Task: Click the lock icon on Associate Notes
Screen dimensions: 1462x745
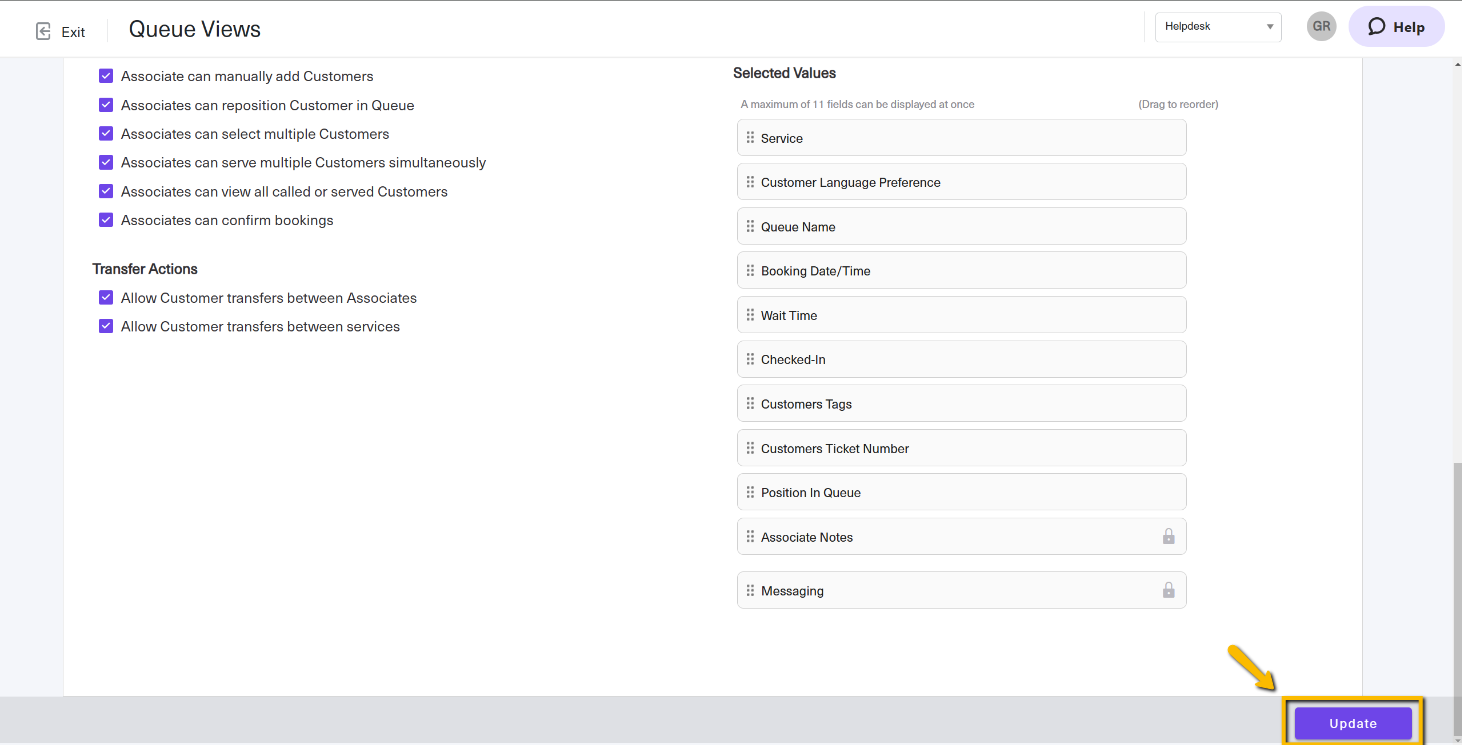Action: click(x=1168, y=537)
